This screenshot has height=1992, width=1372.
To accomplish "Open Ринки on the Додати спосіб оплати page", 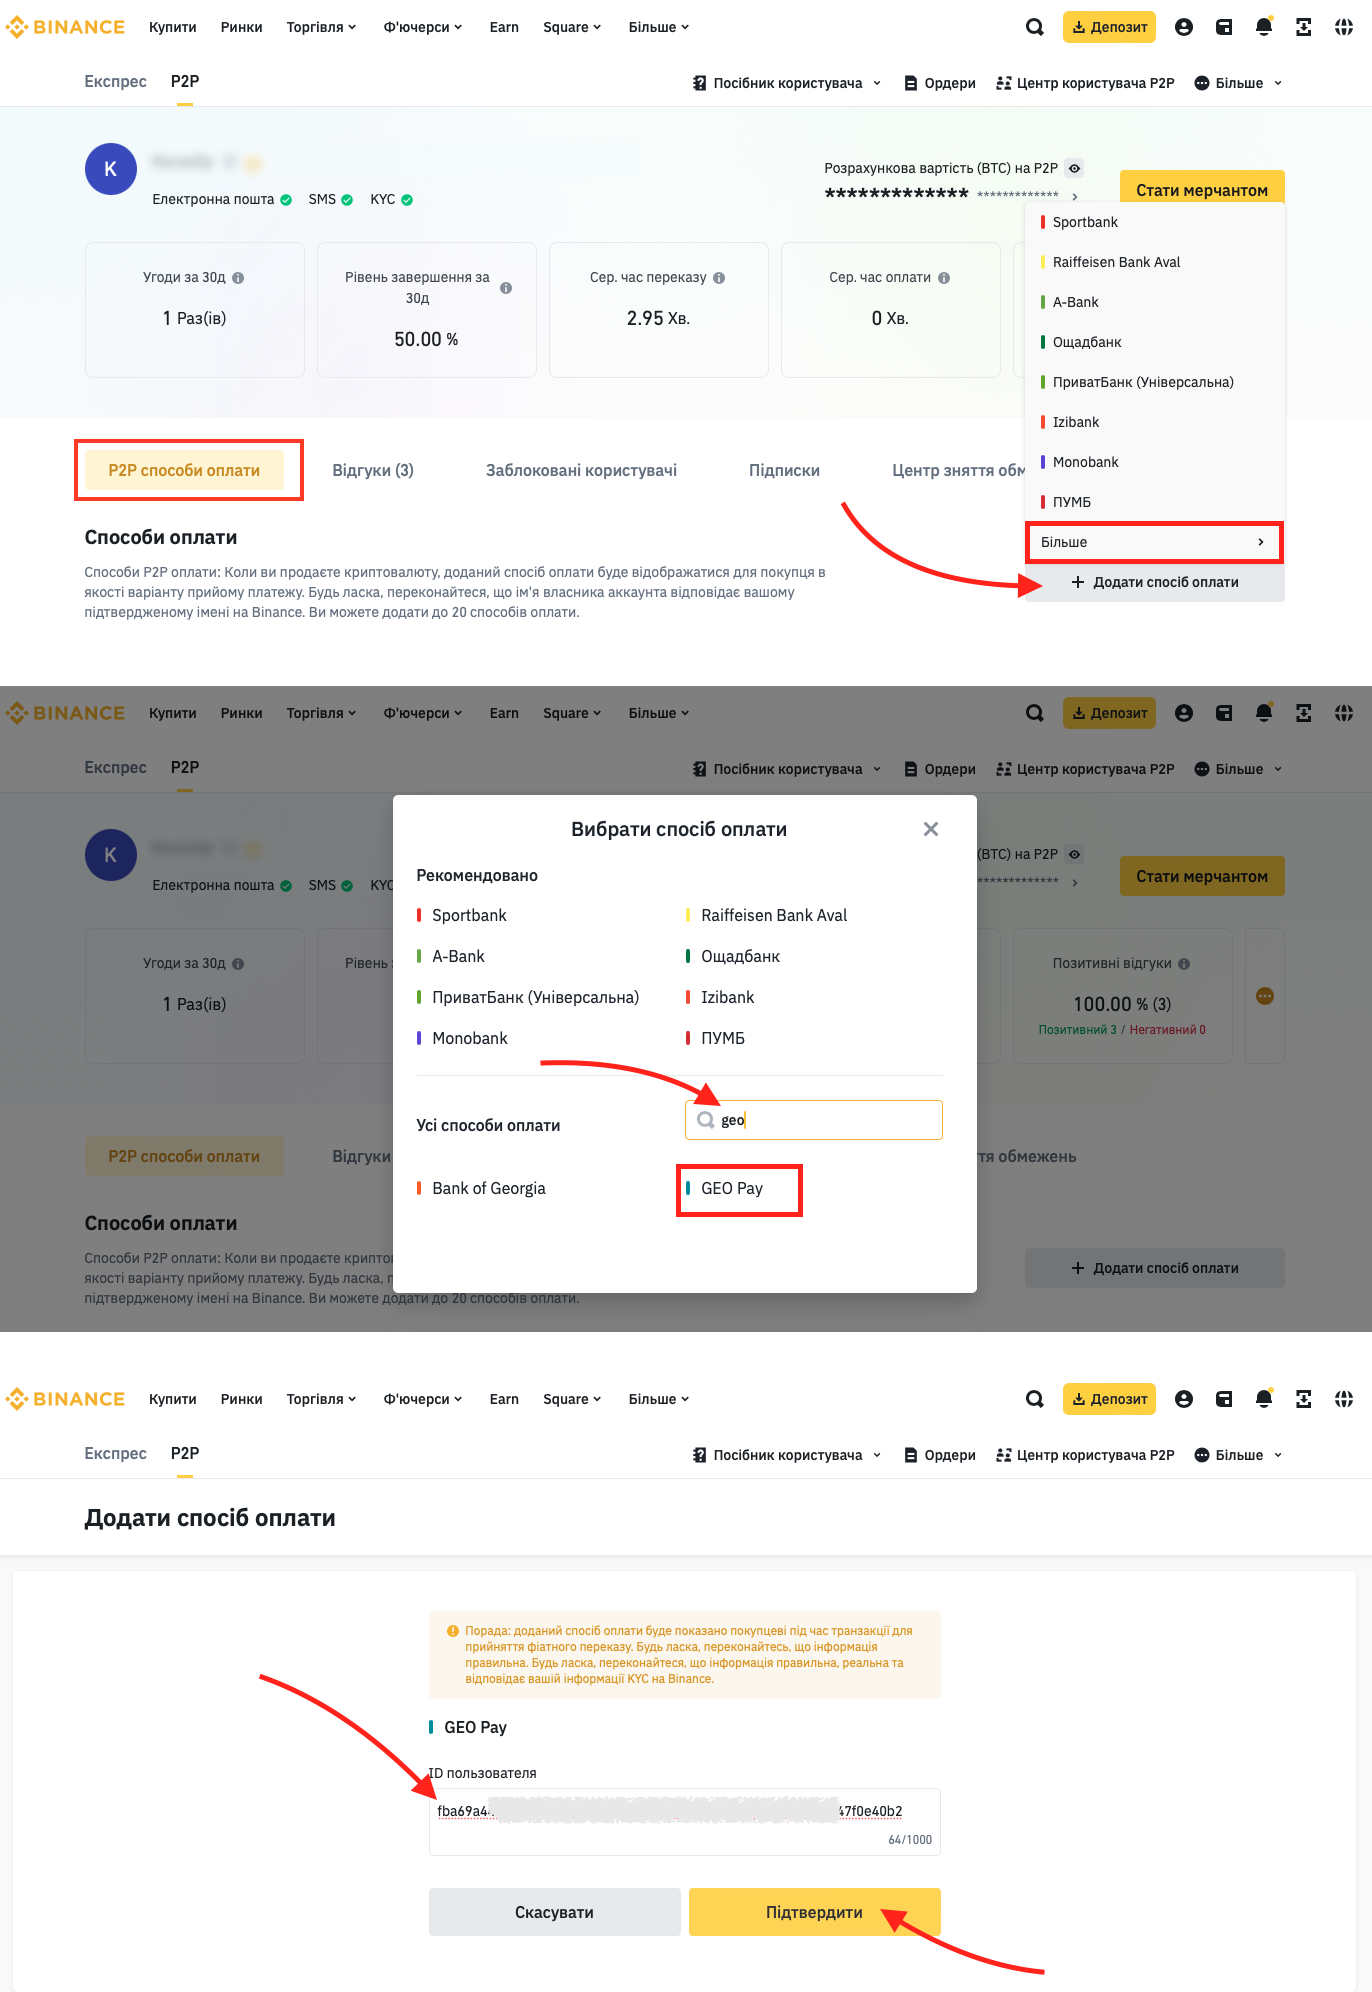I will 241,1399.
